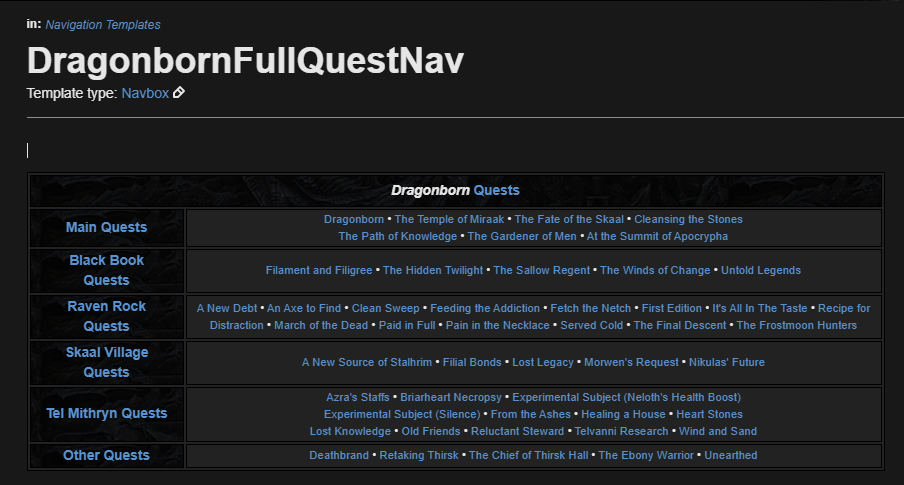This screenshot has height=485, width=904.
Task: Open Feeding the Addiction quest
Action: pyautogui.click(x=485, y=308)
